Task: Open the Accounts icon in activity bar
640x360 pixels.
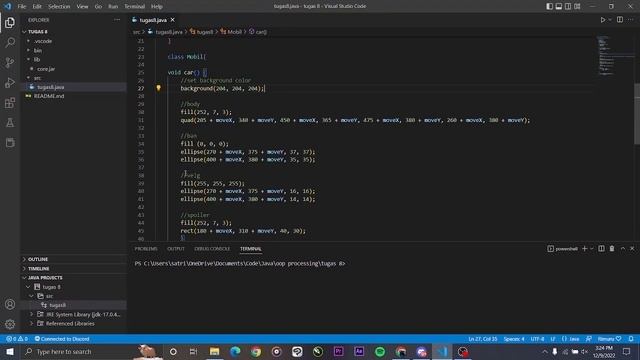Action: tap(10, 304)
